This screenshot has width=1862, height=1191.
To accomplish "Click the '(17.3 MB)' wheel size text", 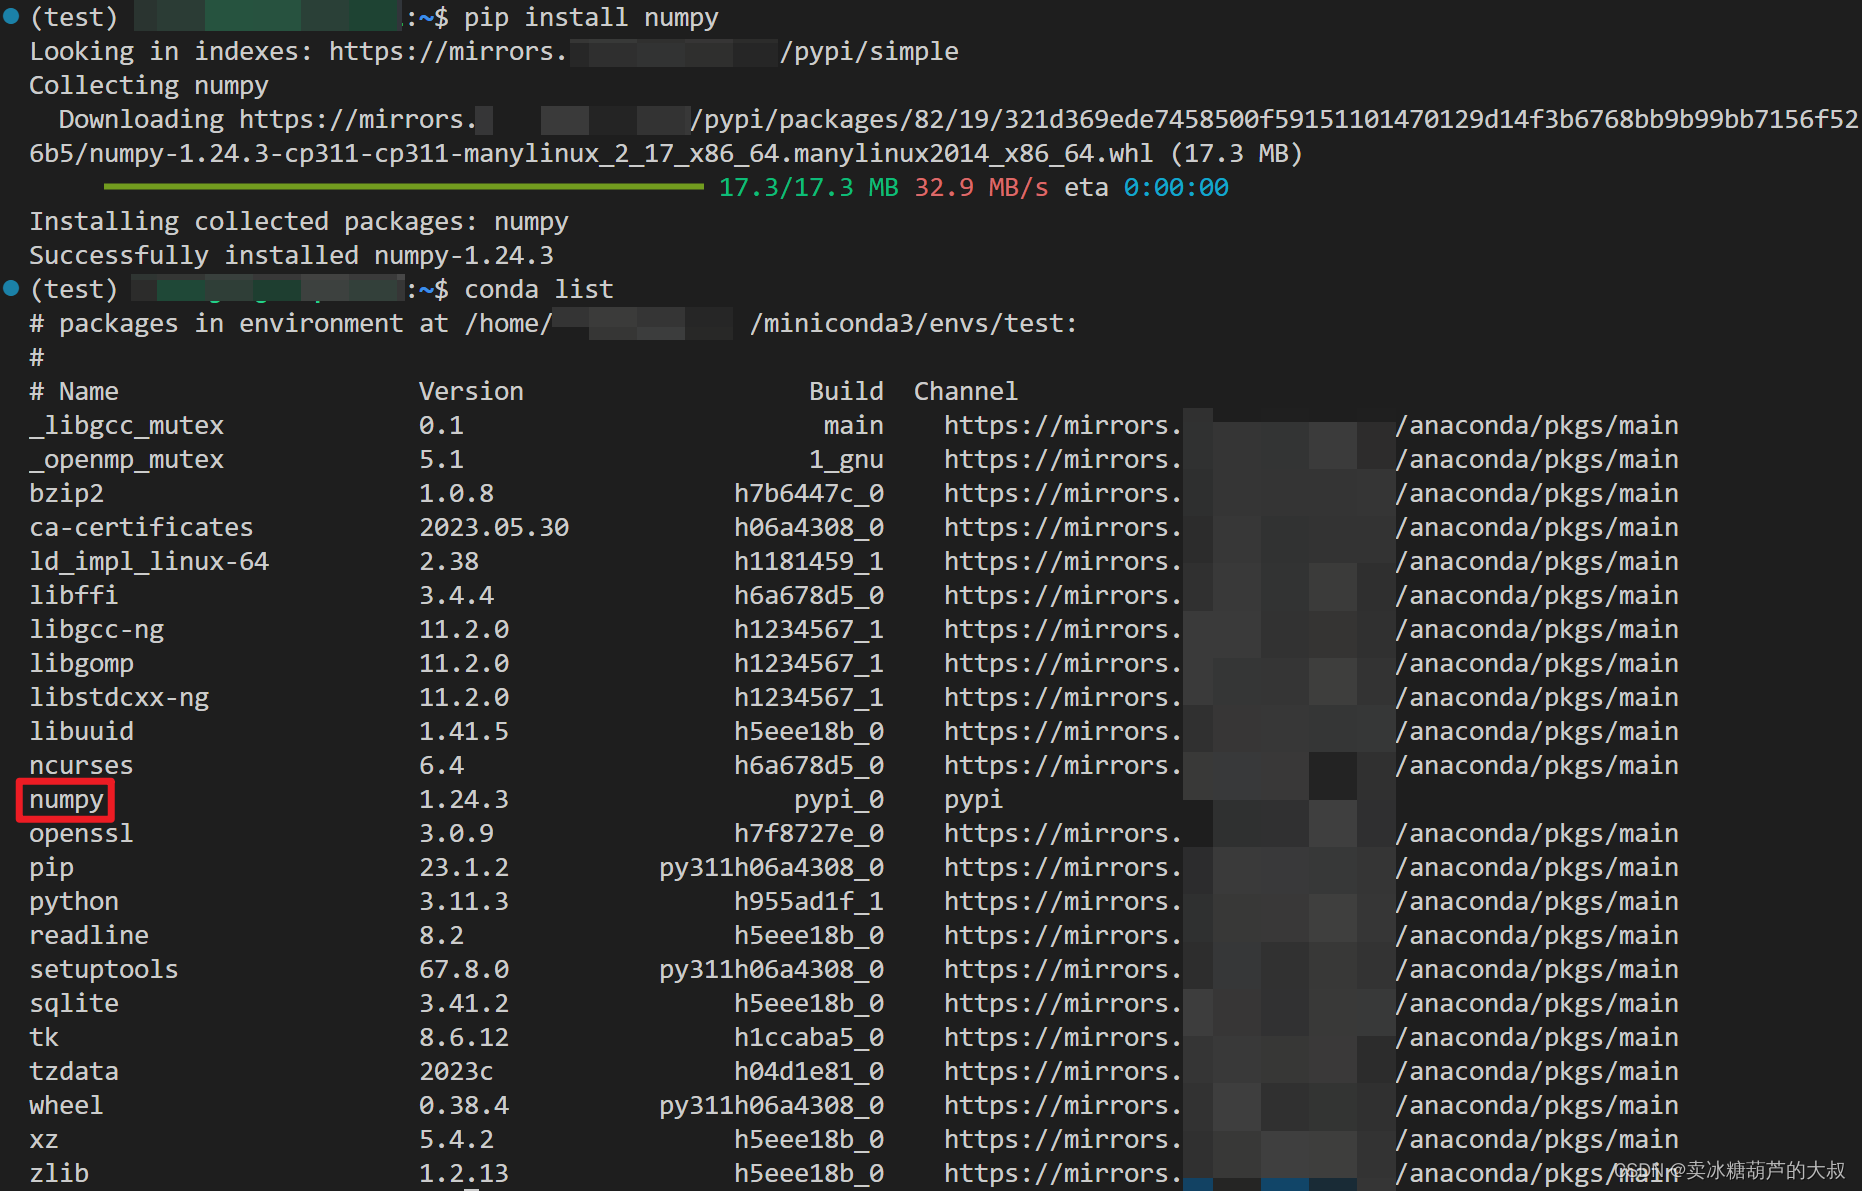I will (1236, 154).
